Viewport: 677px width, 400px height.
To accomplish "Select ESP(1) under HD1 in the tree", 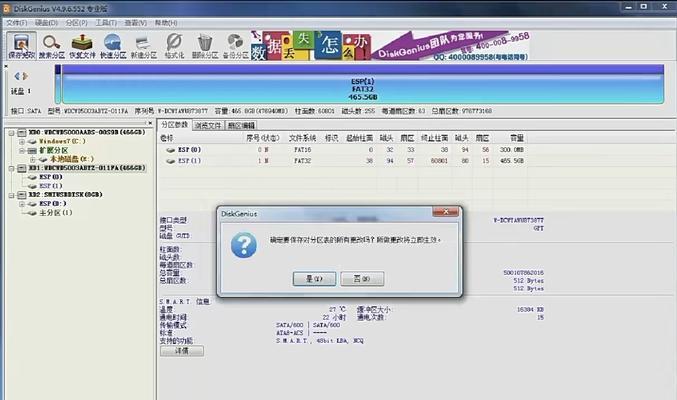I will (51, 186).
